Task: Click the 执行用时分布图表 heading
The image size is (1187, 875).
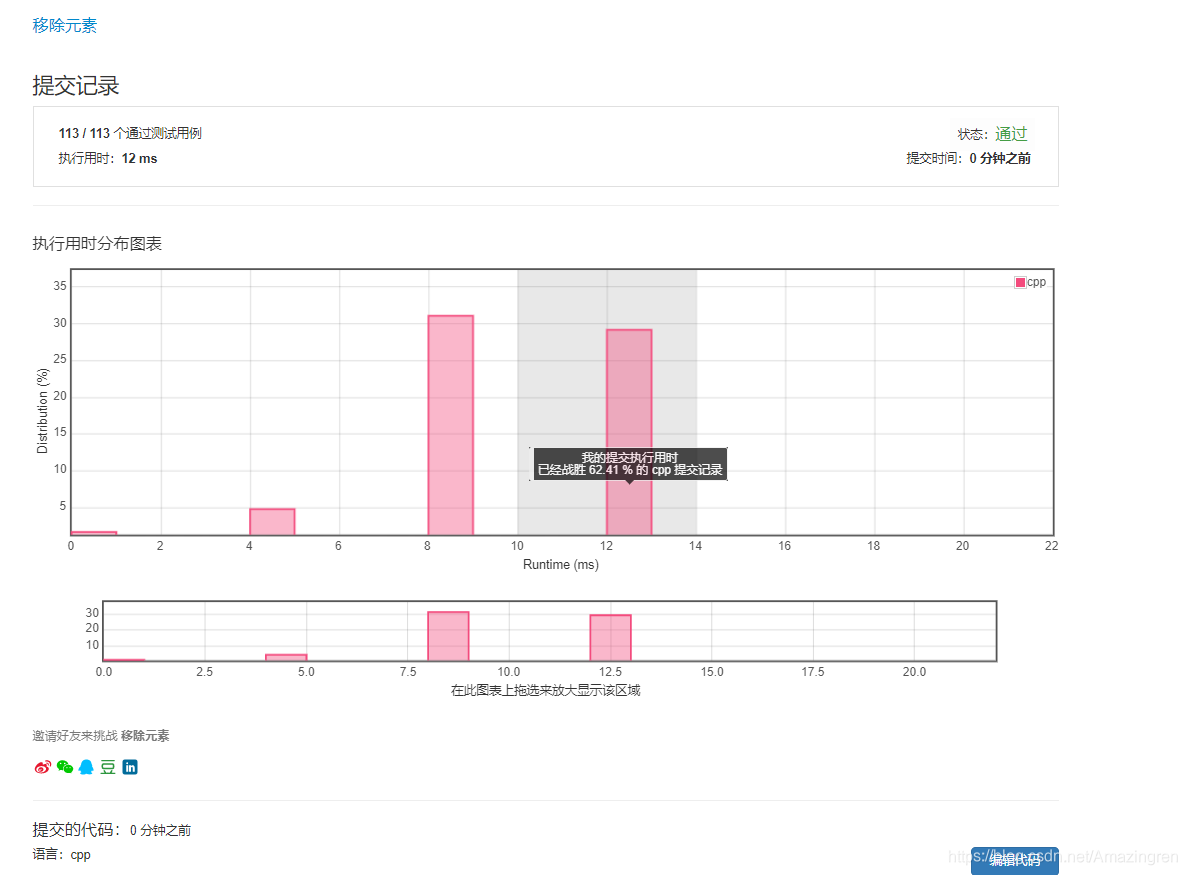Action: [x=97, y=244]
